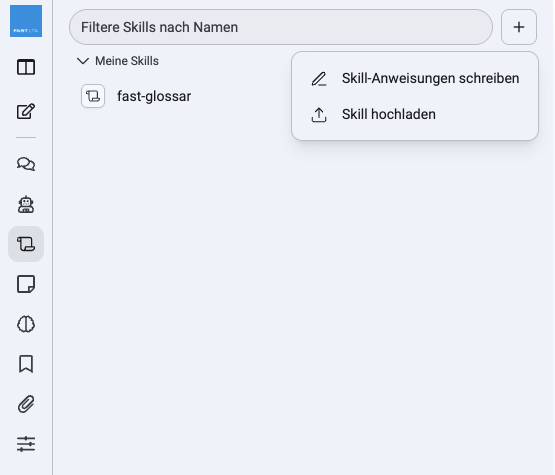Choose Skill hochladen menu entry
Viewport: 555px width, 475px height.
point(415,114)
